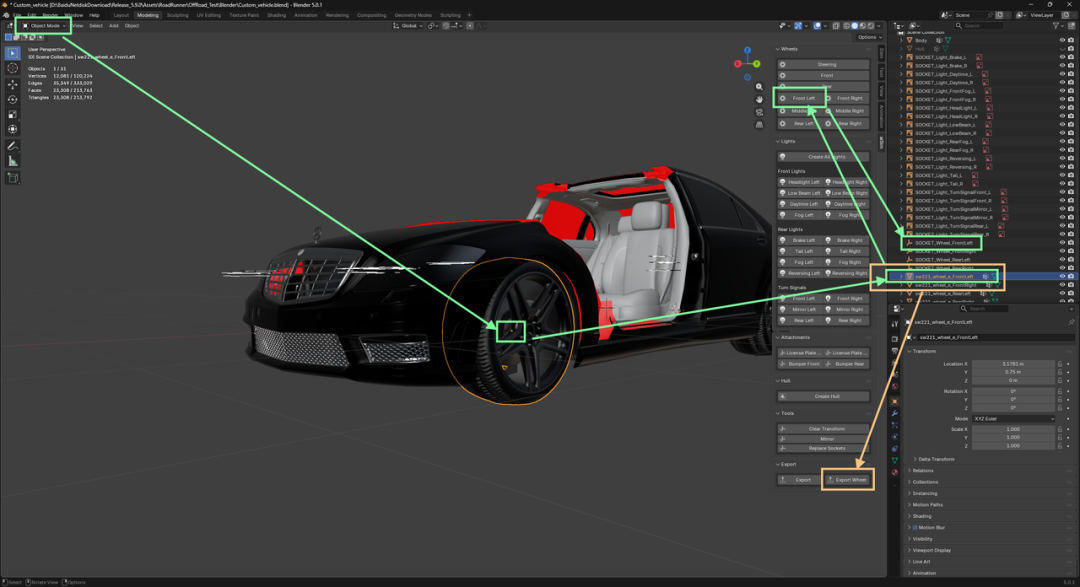Open the Select menu in viewport header
This screenshot has height=587, width=1080.
96,25
